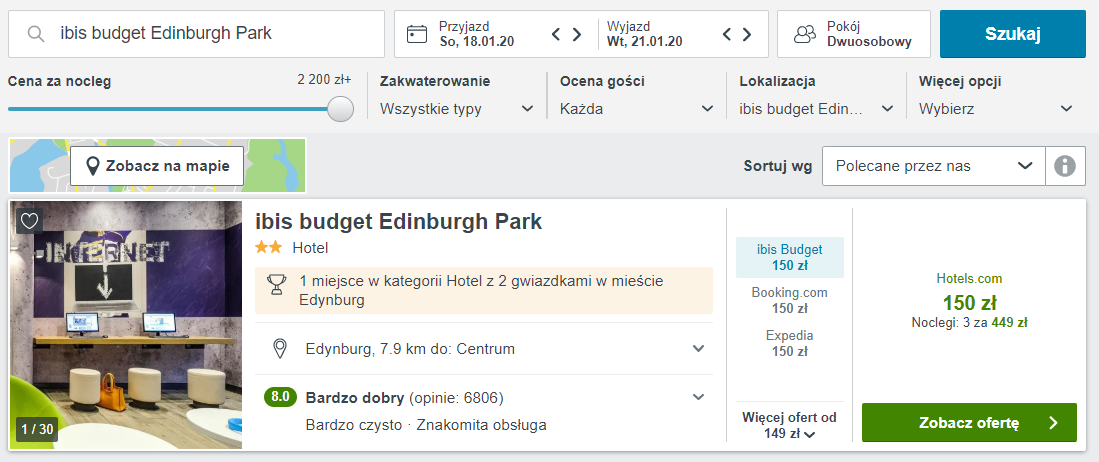Click the ranking banner 1 miejsce w kategorii
Image resolution: width=1099 pixels, height=462 pixels.
484,290
